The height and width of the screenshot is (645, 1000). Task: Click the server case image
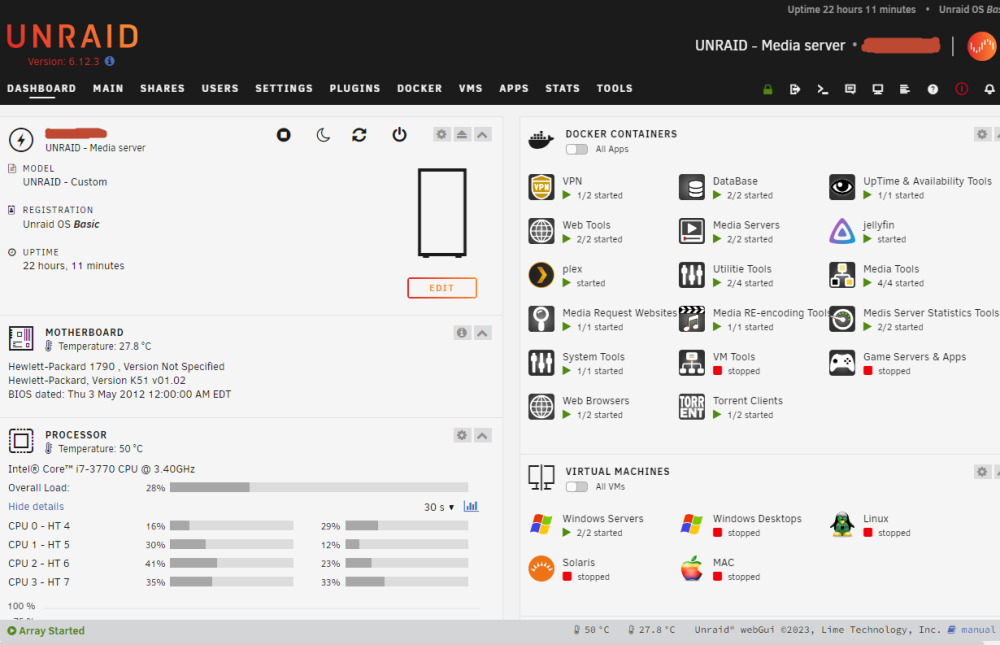[x=442, y=212]
